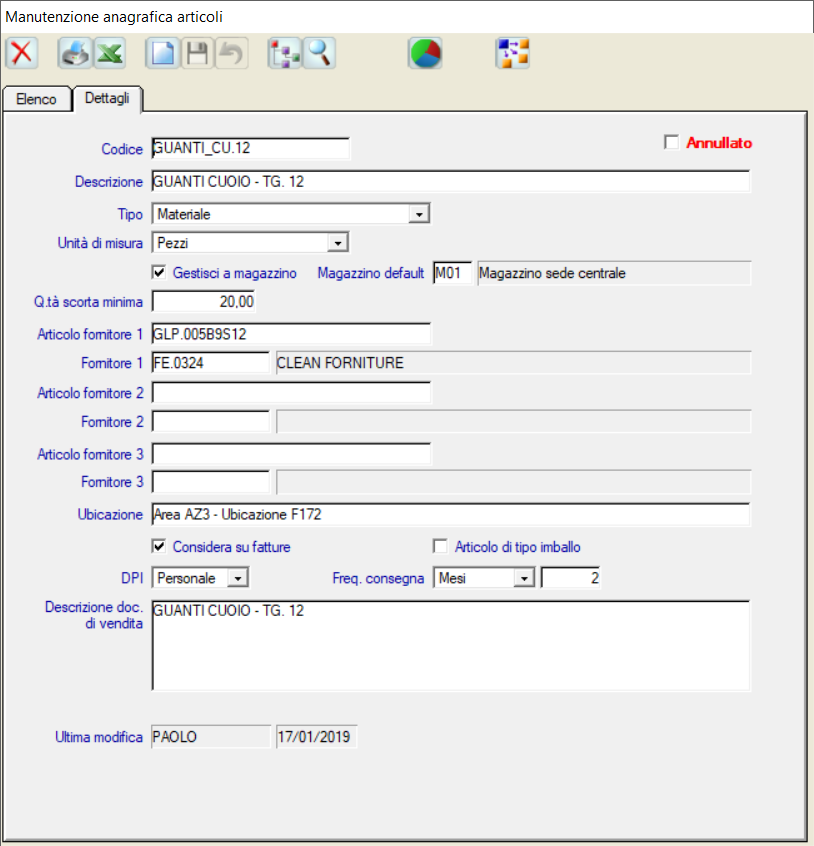Undo changes with curved arrow icon
The image size is (814, 846).
pyautogui.click(x=232, y=53)
